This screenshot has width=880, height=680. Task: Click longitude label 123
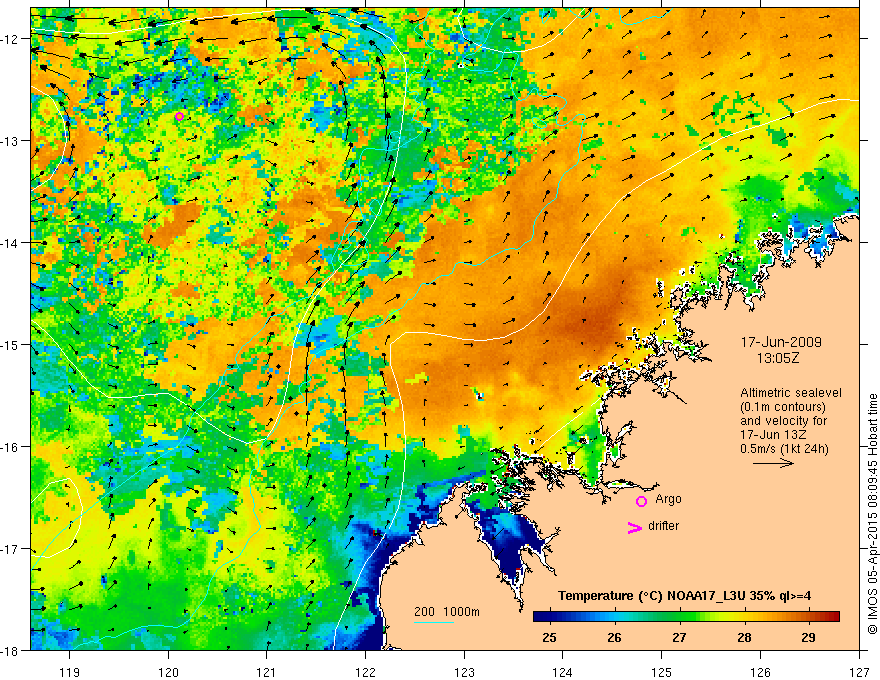(464, 672)
